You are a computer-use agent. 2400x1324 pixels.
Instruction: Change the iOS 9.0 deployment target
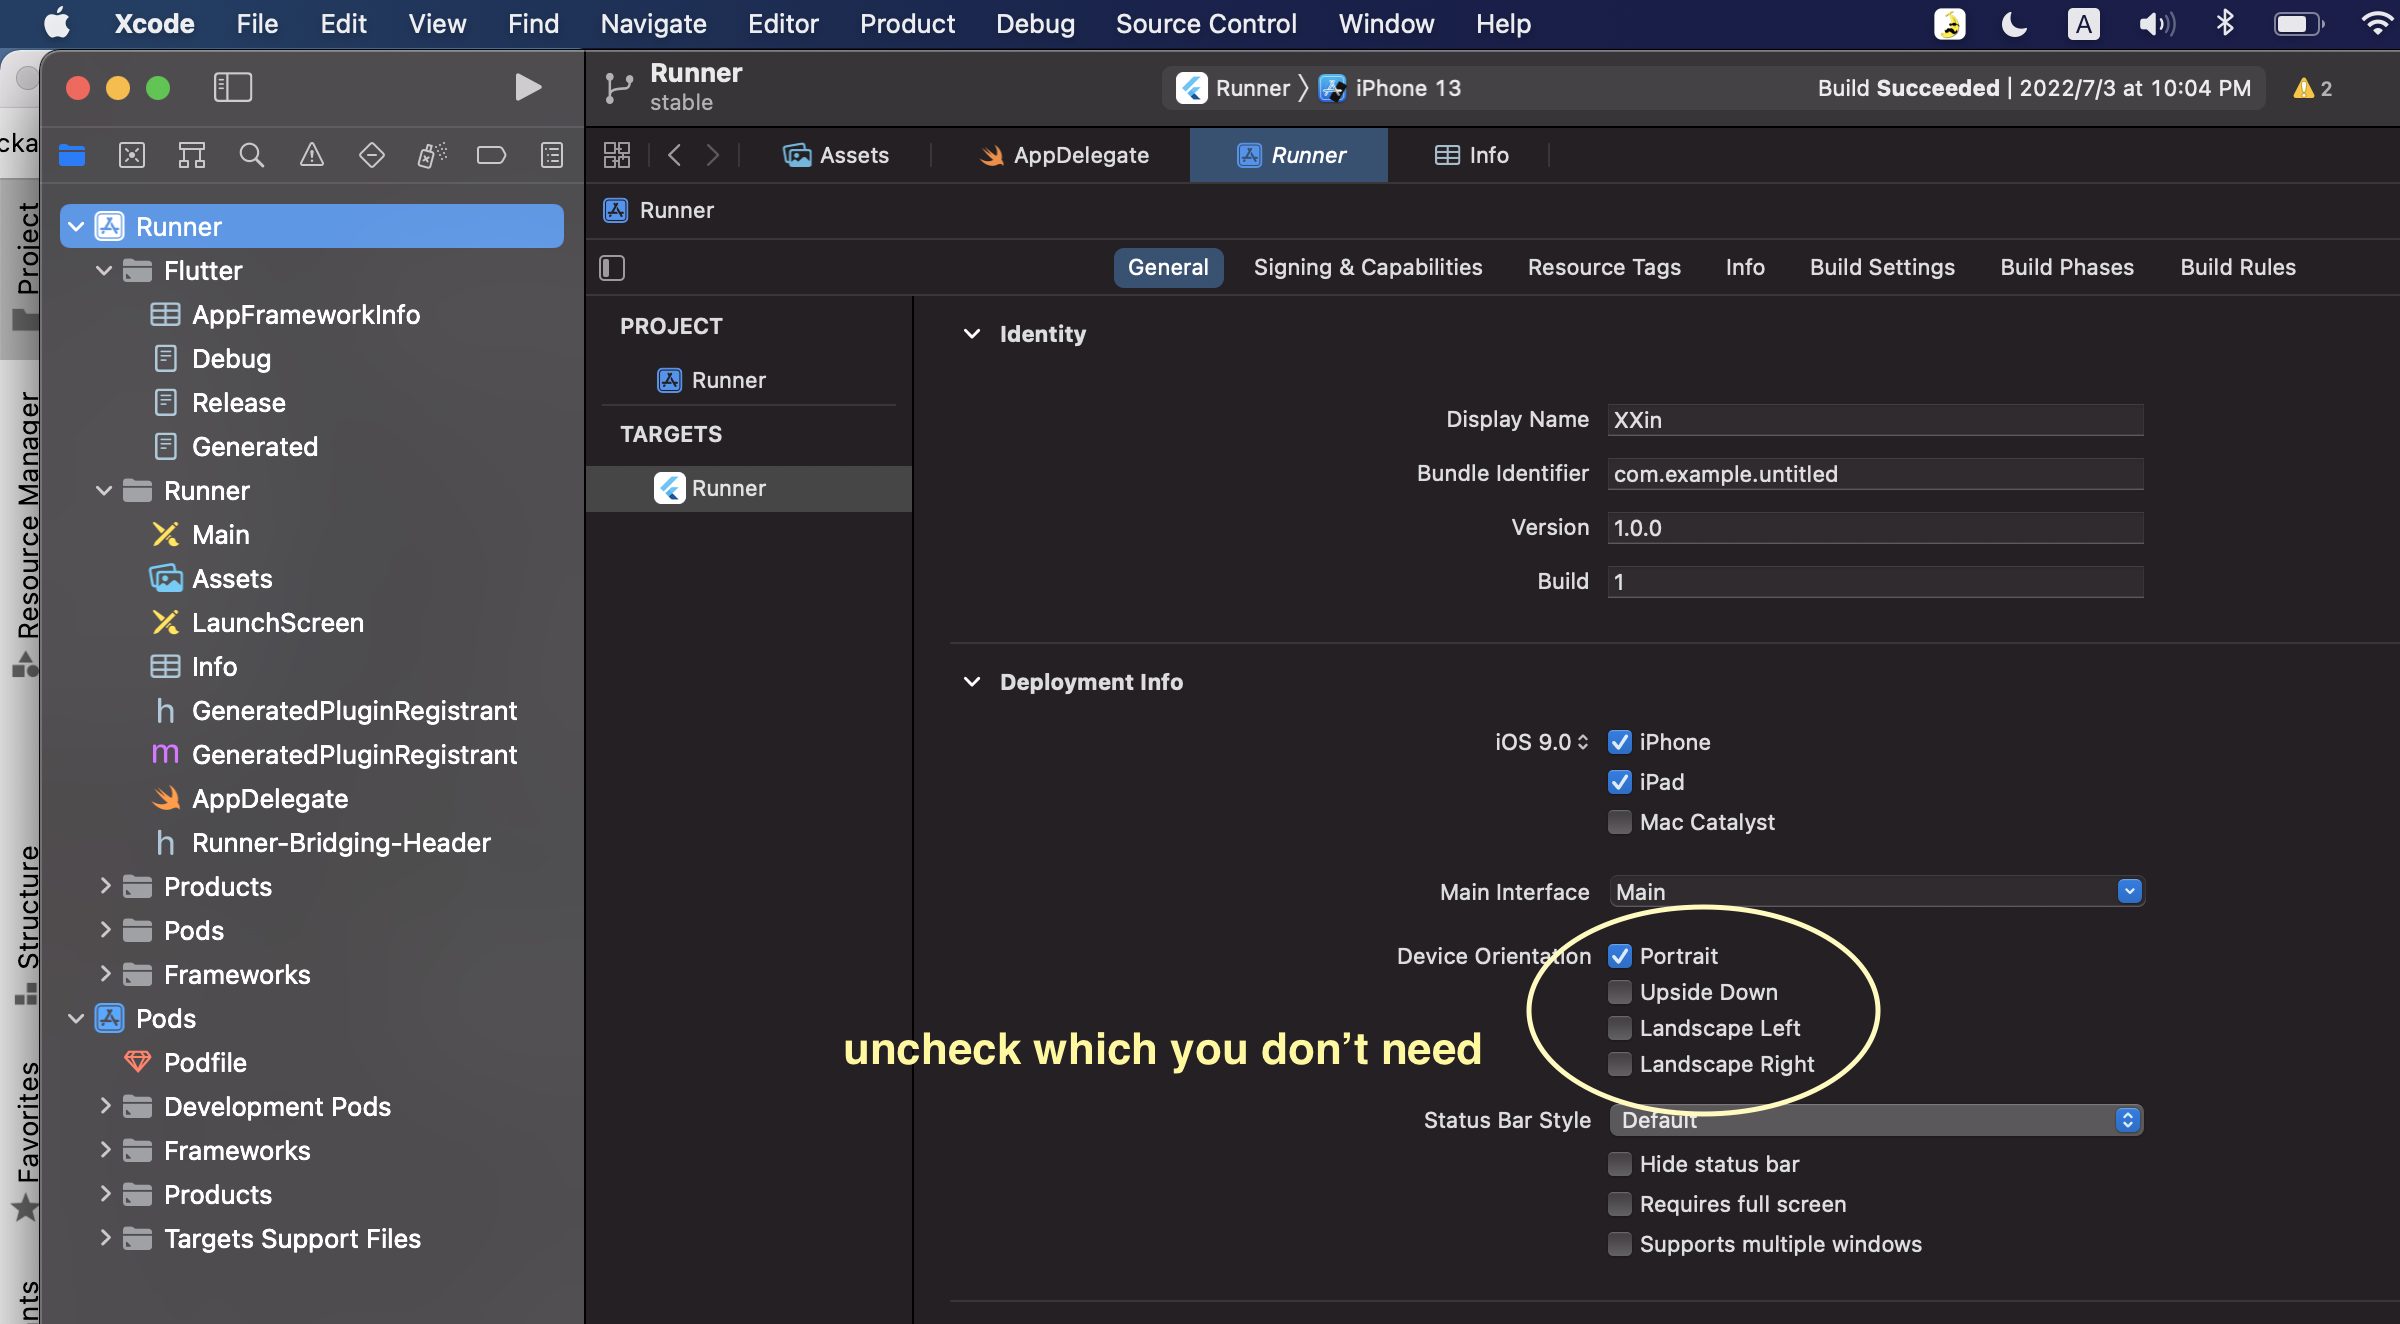pos(1541,742)
